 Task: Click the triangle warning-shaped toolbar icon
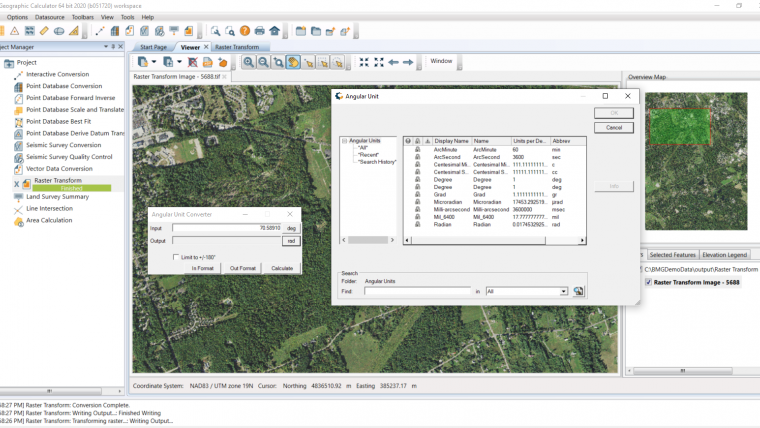pyautogui.click(x=15, y=31)
